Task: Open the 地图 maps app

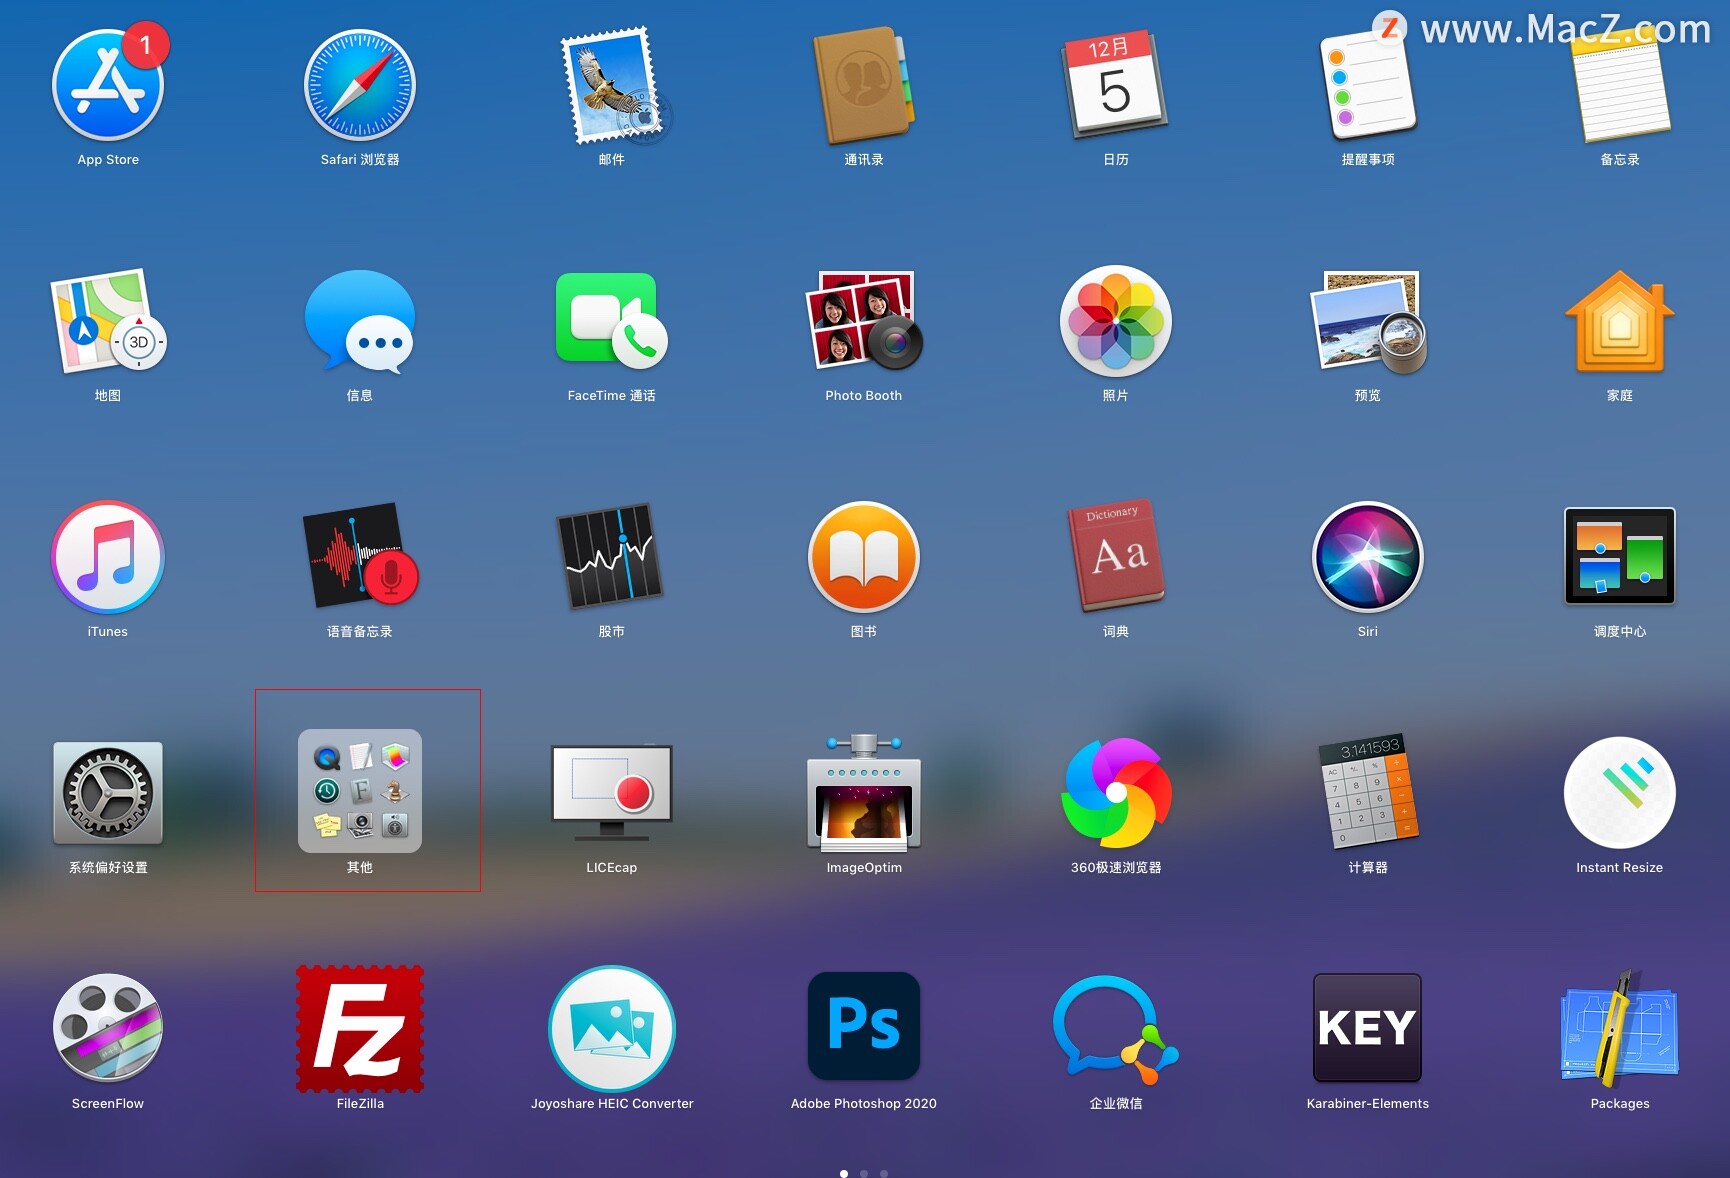Action: [108, 321]
